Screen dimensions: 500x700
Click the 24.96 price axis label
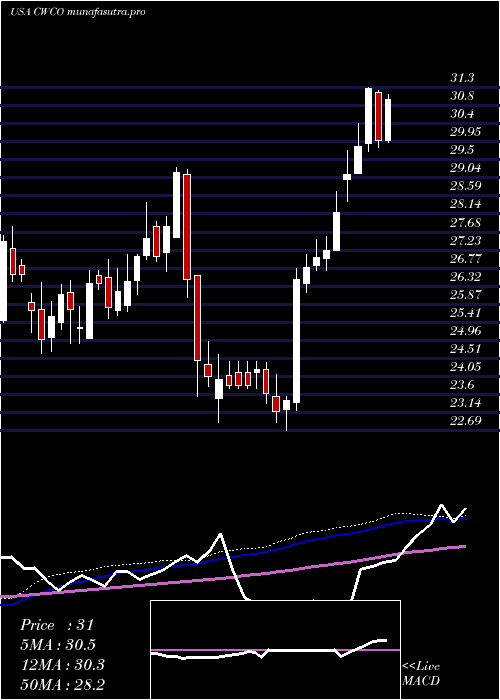pos(465,331)
